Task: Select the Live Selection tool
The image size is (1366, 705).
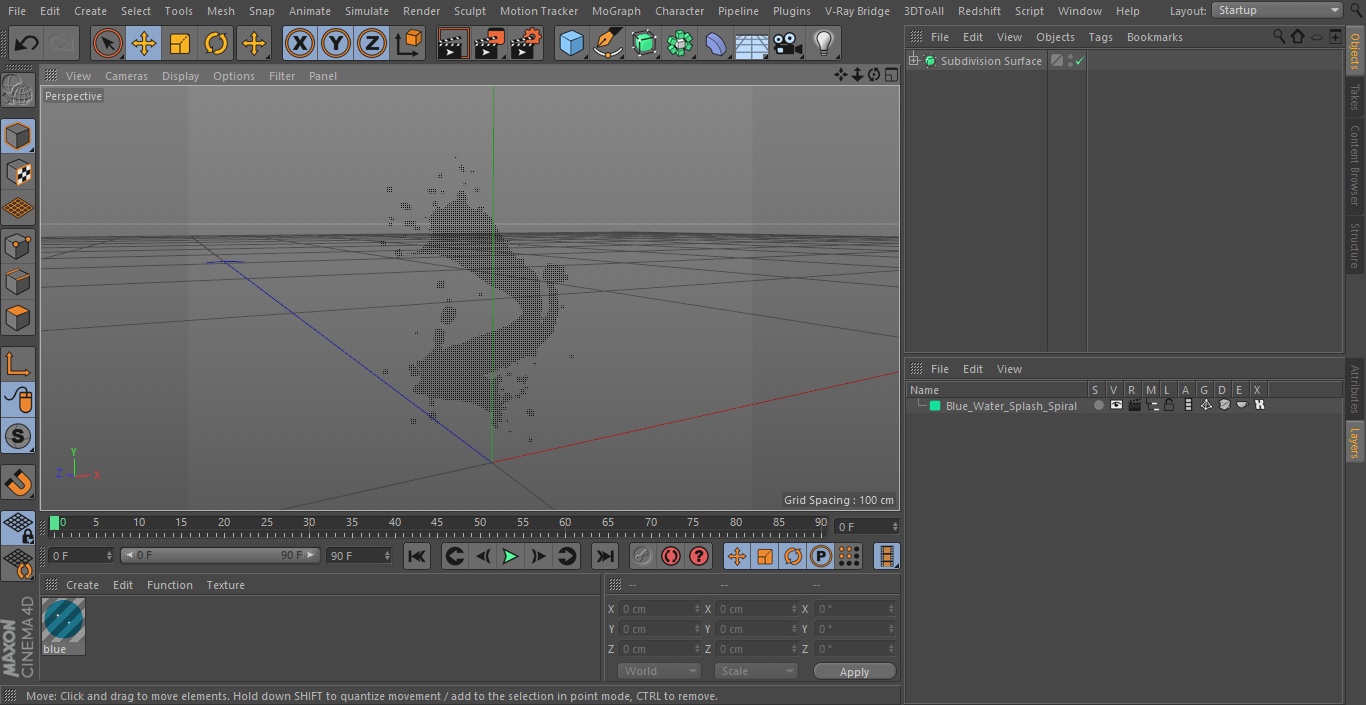Action: (x=107, y=43)
